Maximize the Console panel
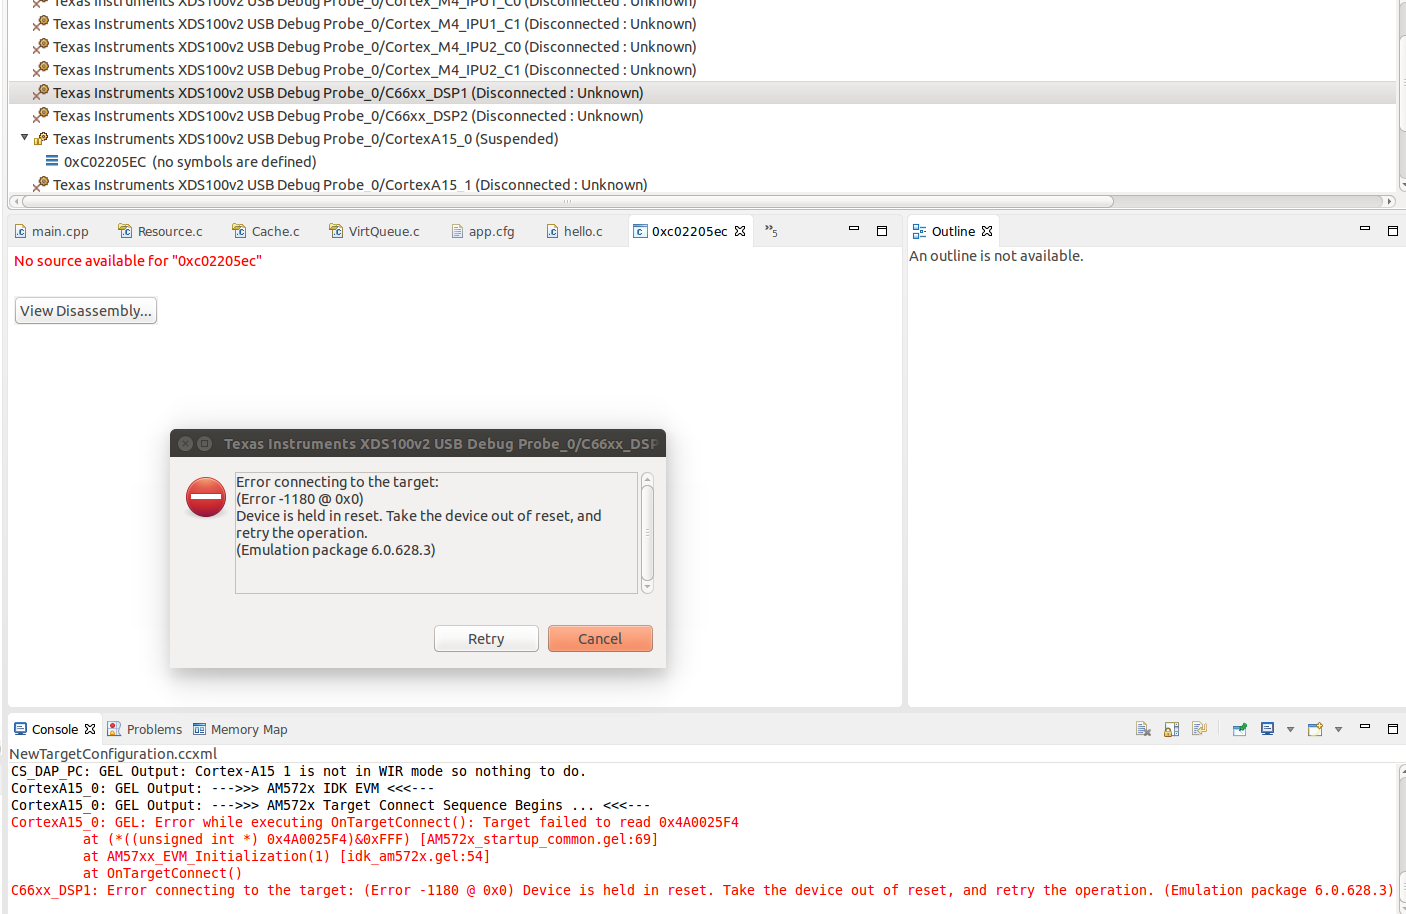 [x=1392, y=729]
